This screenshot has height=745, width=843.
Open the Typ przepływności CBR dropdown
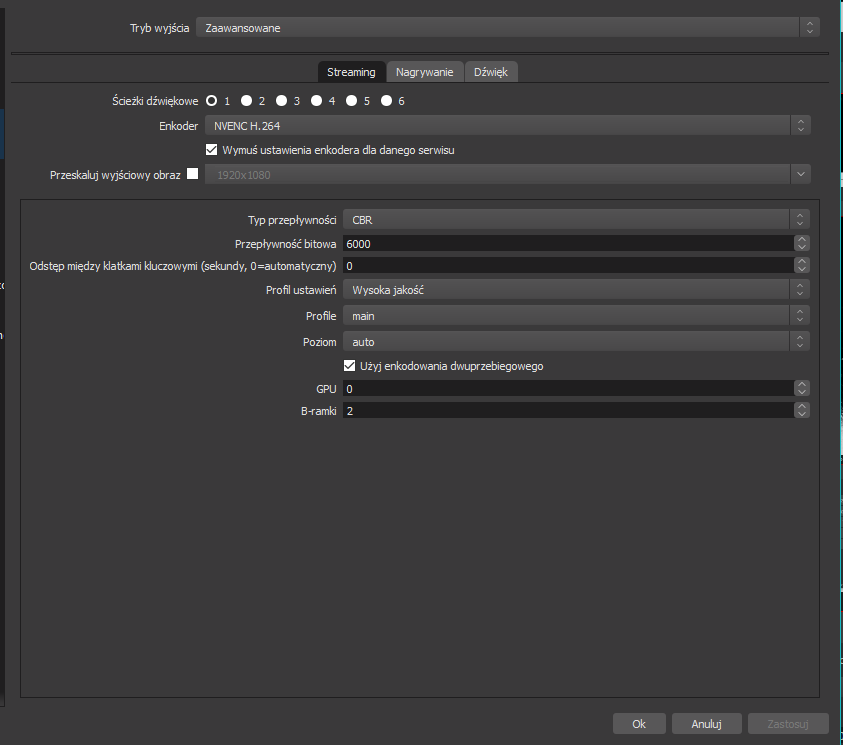click(575, 220)
